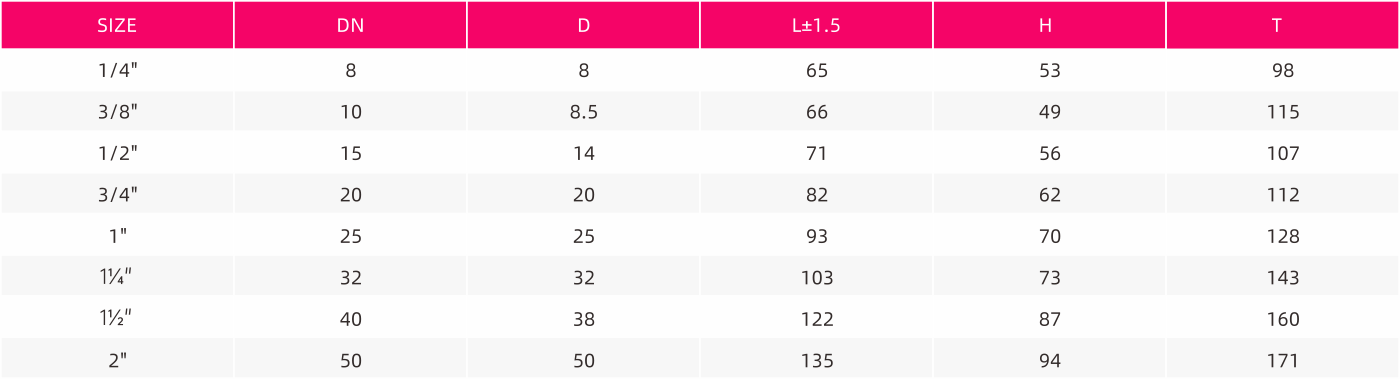The image size is (1400, 379).
Task: Click the 3/8" size cell
Action: [x=117, y=112]
